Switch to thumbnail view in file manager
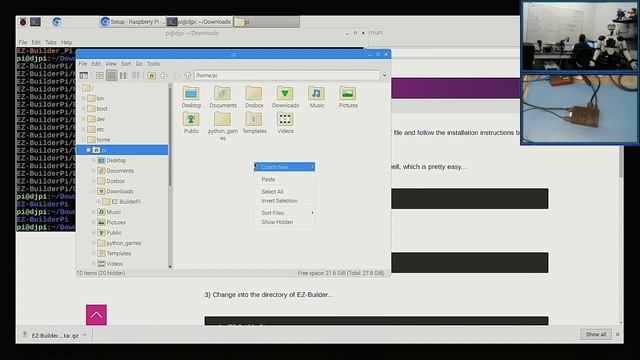This screenshot has width=640, height=360. pos(111,76)
